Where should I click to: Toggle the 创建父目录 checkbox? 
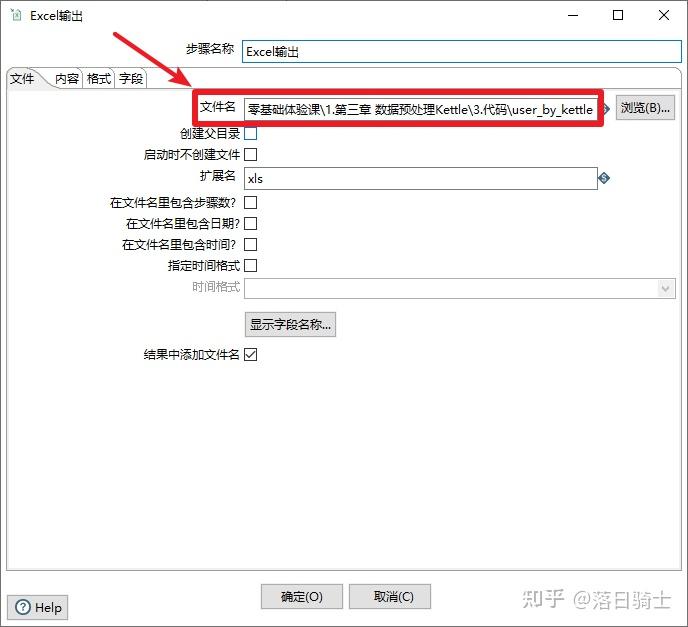point(251,133)
